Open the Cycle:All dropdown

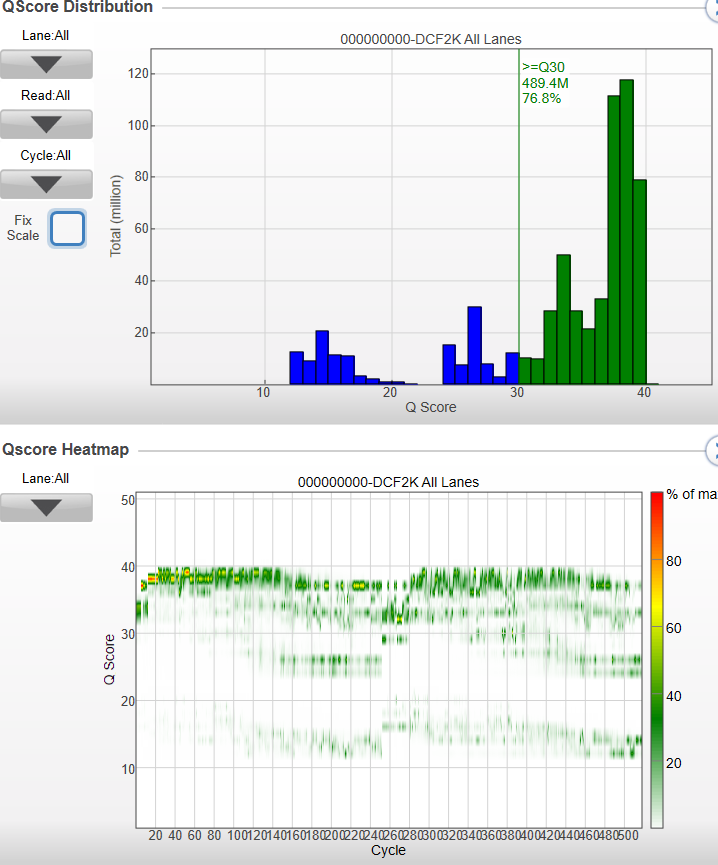[x=46, y=184]
